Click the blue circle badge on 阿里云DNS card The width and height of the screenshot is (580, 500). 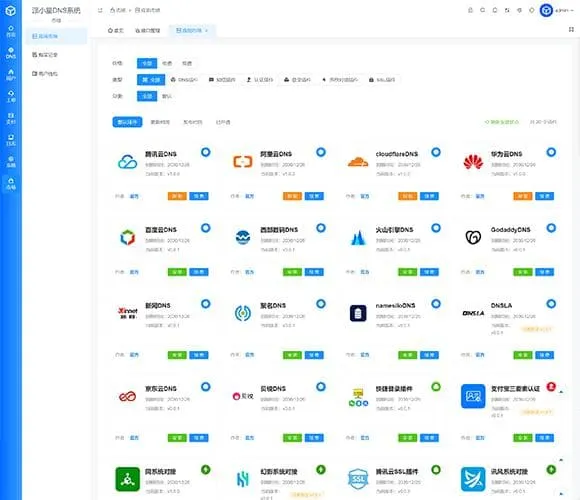click(321, 152)
